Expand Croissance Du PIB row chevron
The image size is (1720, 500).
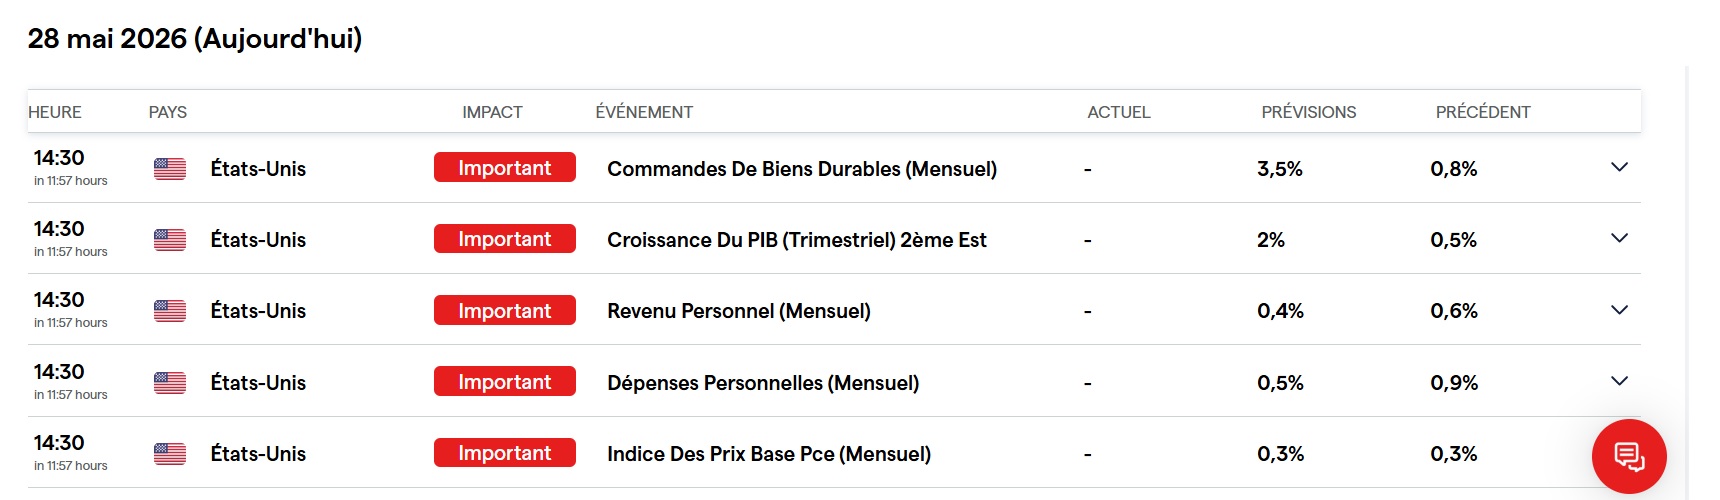(1620, 238)
